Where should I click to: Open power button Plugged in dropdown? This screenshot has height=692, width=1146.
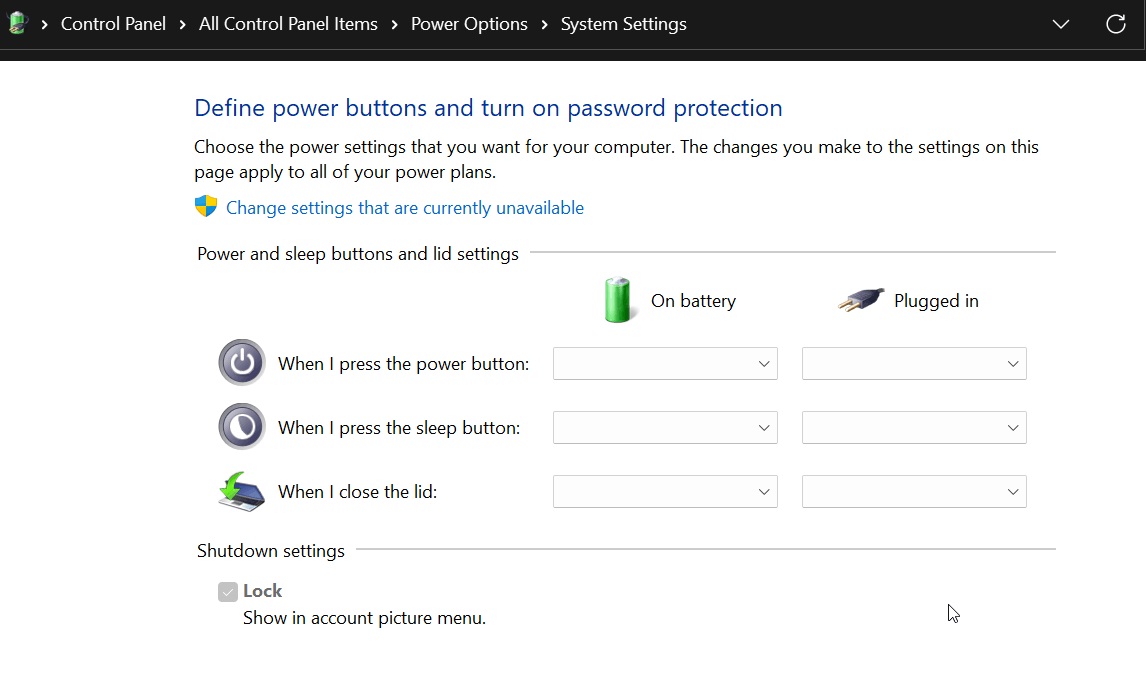point(914,364)
